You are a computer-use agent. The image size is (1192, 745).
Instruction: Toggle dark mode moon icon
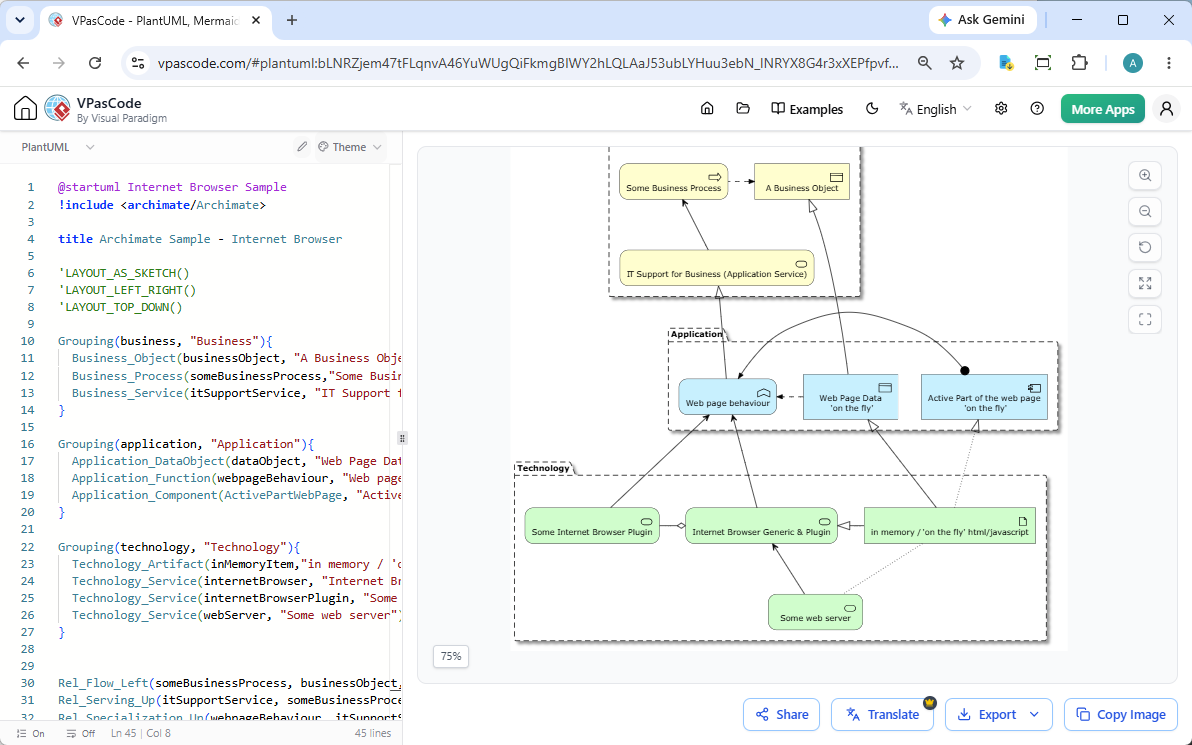coord(872,109)
